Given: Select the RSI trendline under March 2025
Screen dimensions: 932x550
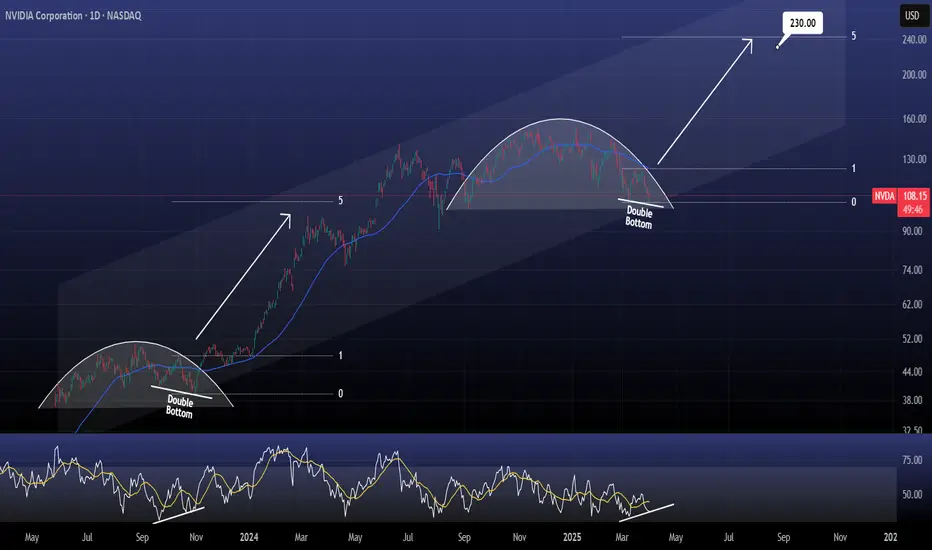Looking at the screenshot, I should (x=646, y=513).
